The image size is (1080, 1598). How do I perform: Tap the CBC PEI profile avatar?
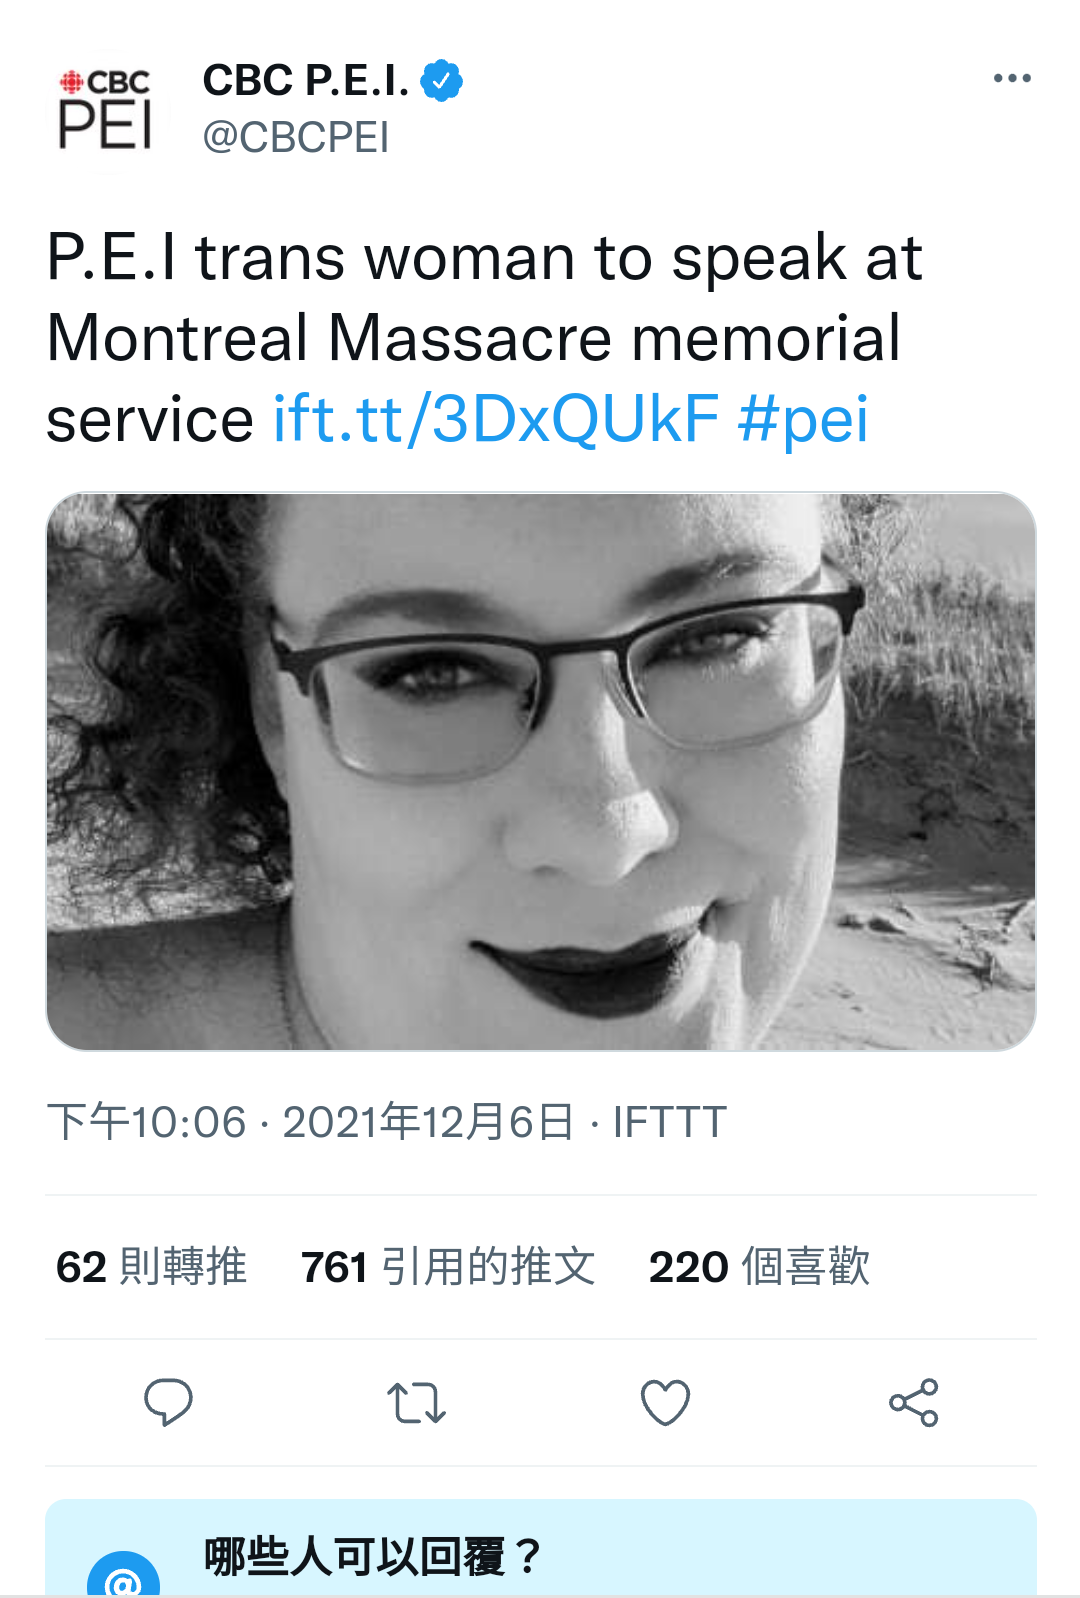tap(106, 110)
